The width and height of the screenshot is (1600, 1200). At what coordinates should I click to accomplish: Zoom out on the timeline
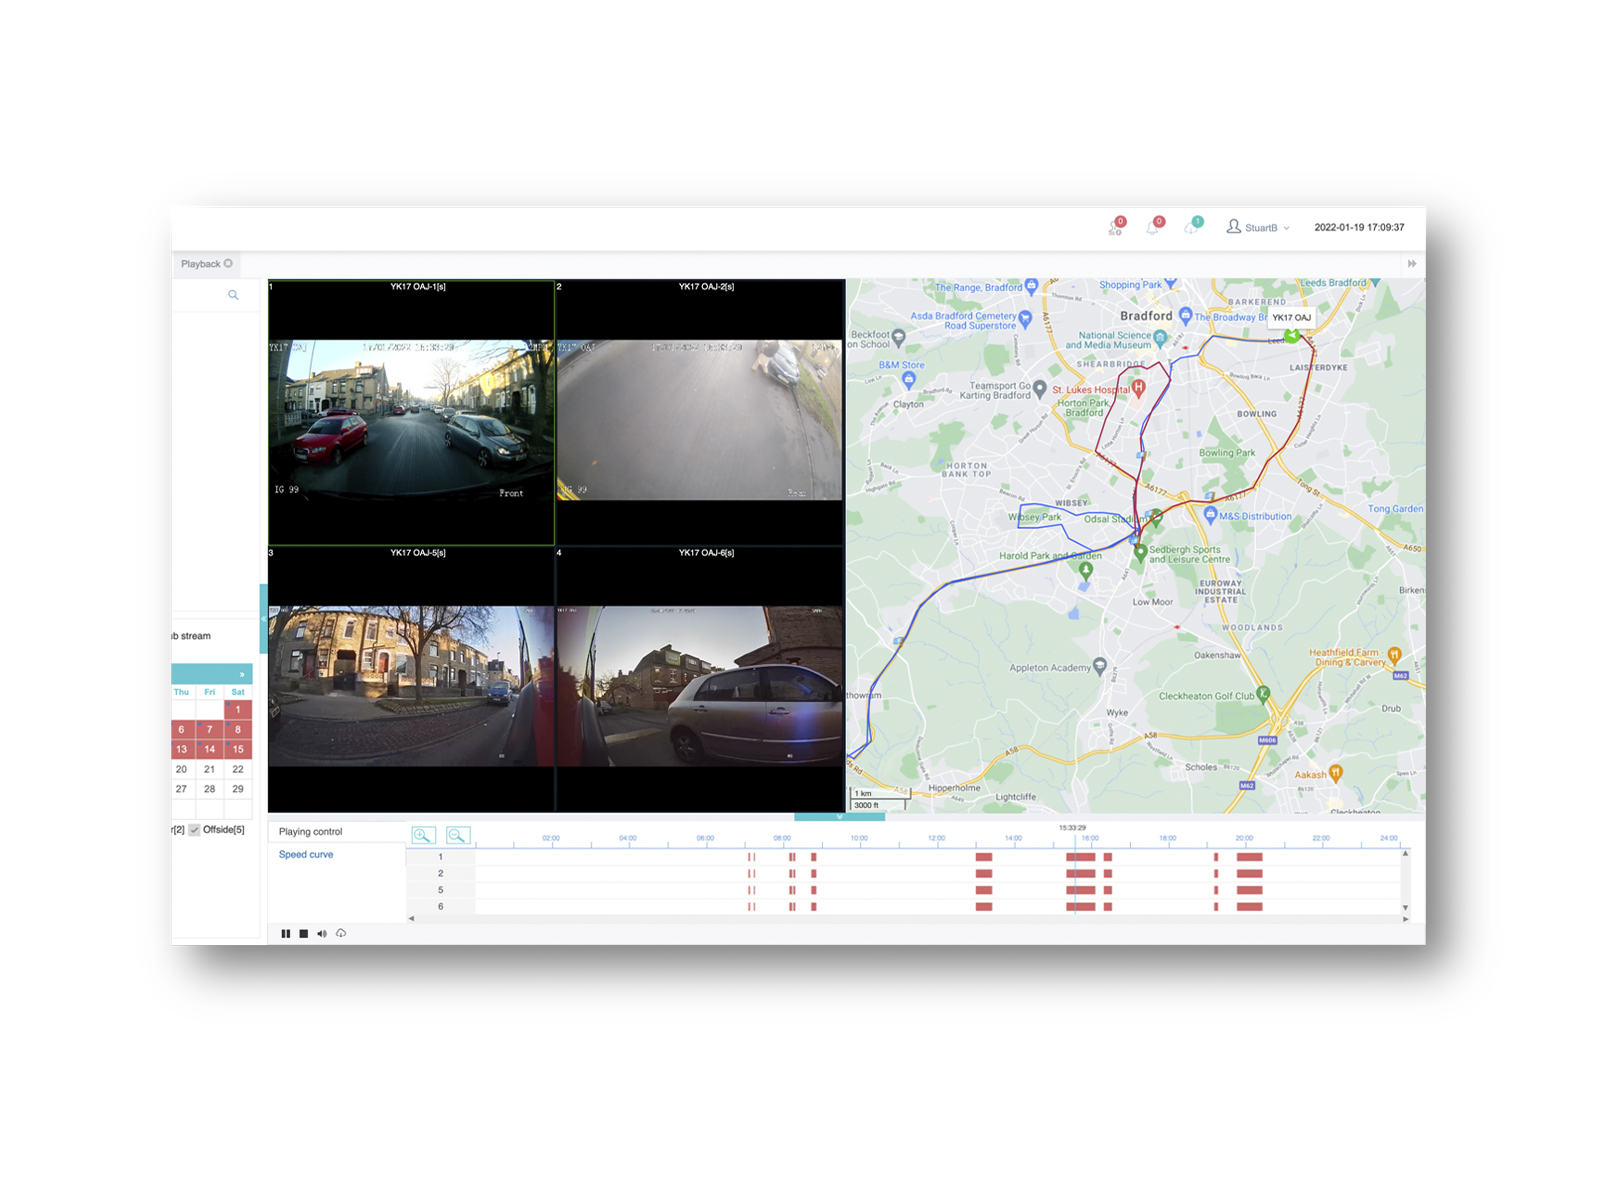tap(457, 836)
